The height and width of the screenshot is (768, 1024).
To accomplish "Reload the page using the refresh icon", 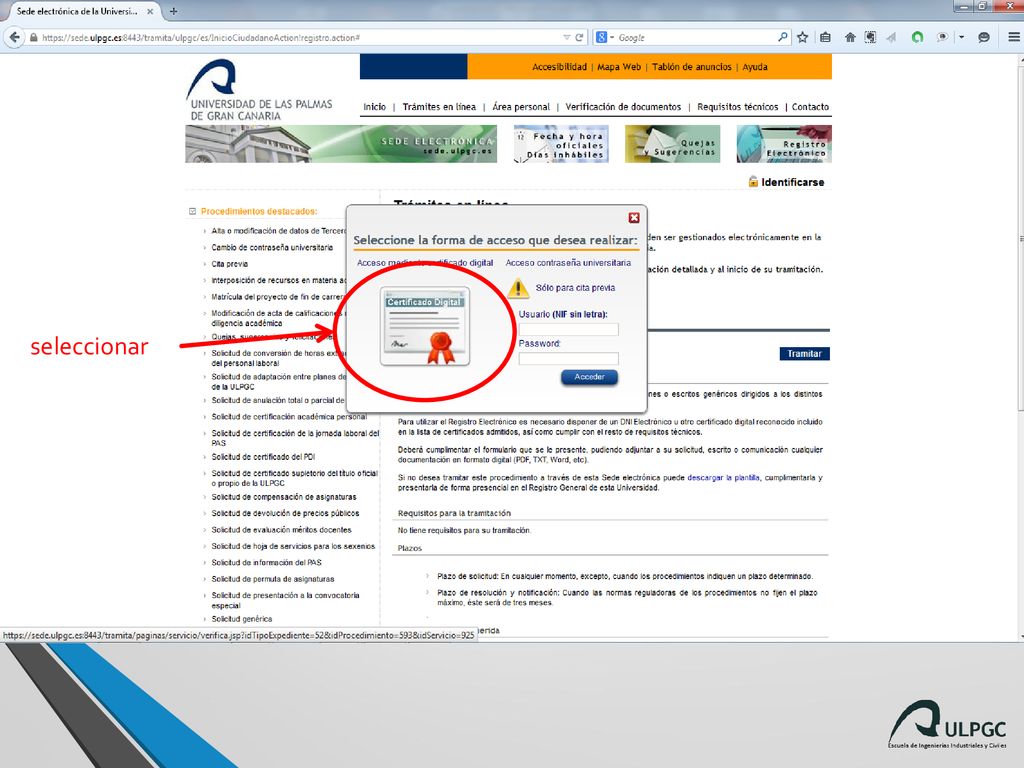I will click(579, 37).
